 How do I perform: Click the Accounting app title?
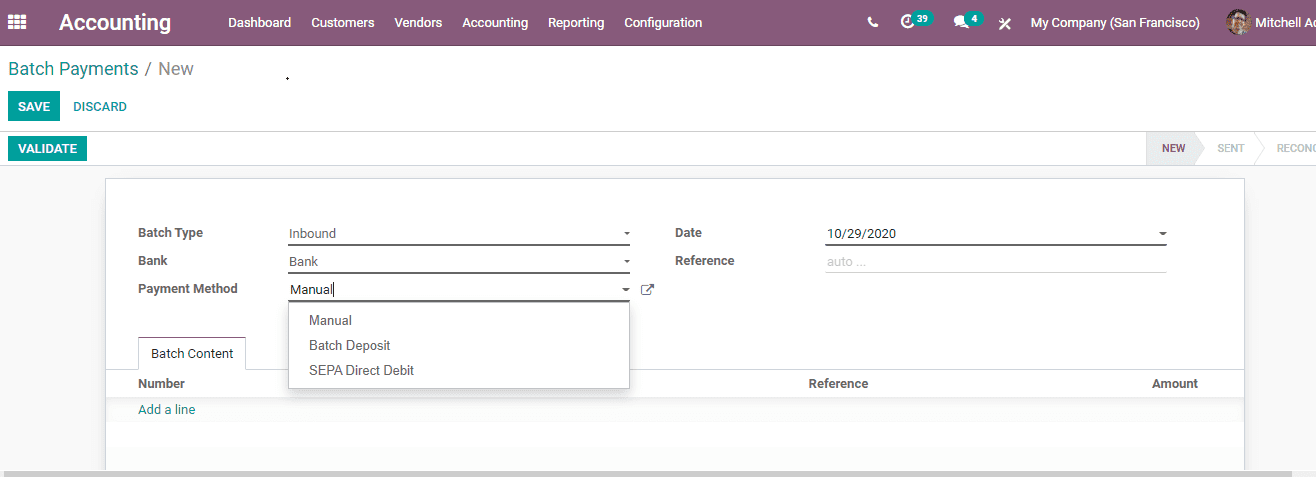coord(115,22)
